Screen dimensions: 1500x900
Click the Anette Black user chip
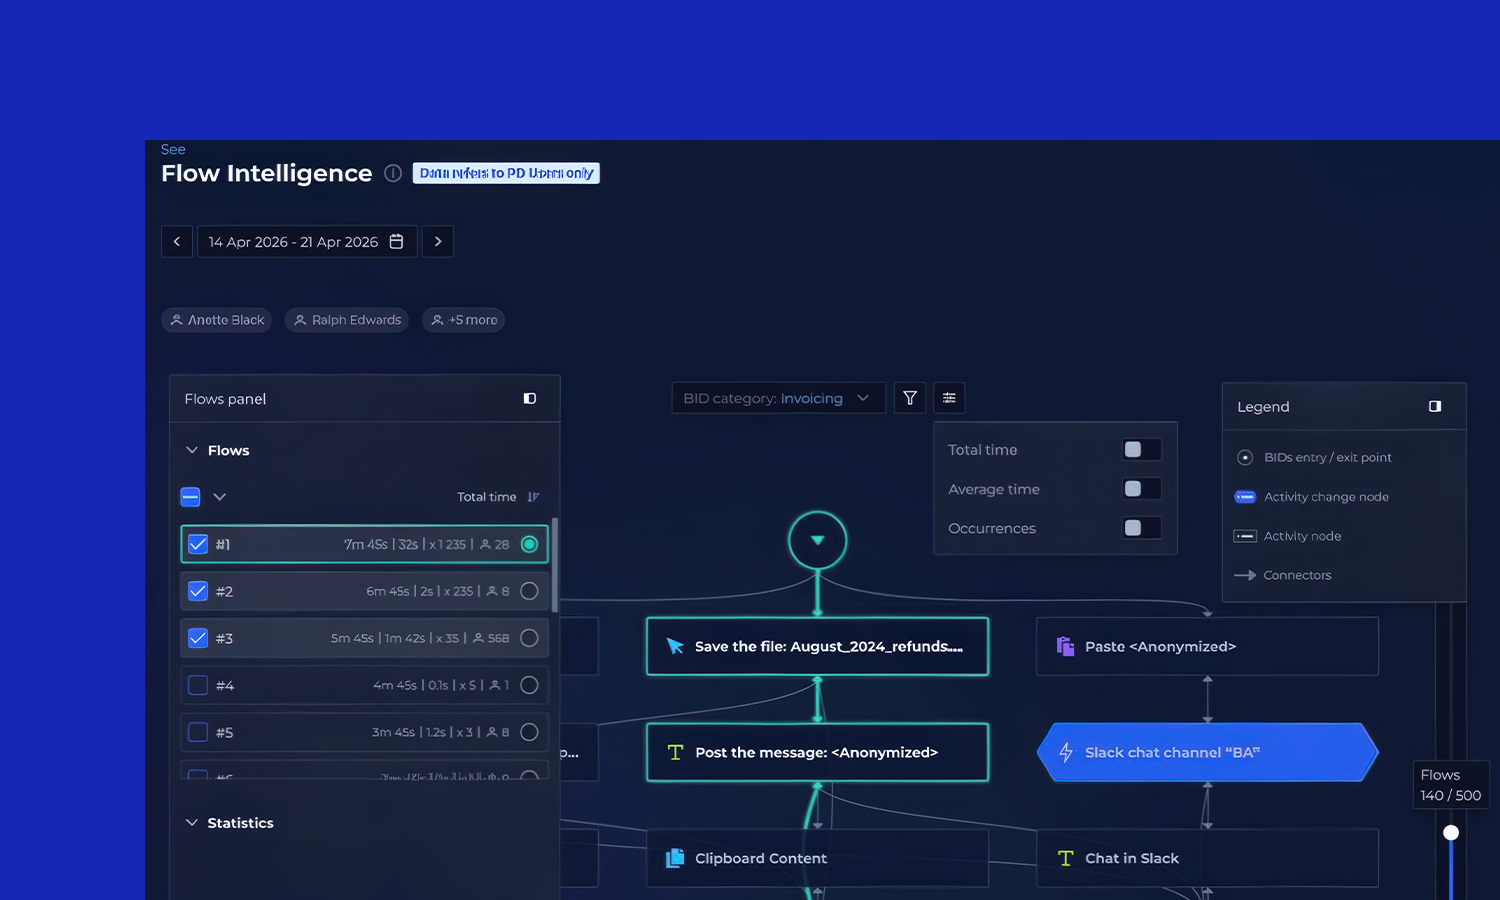(217, 320)
